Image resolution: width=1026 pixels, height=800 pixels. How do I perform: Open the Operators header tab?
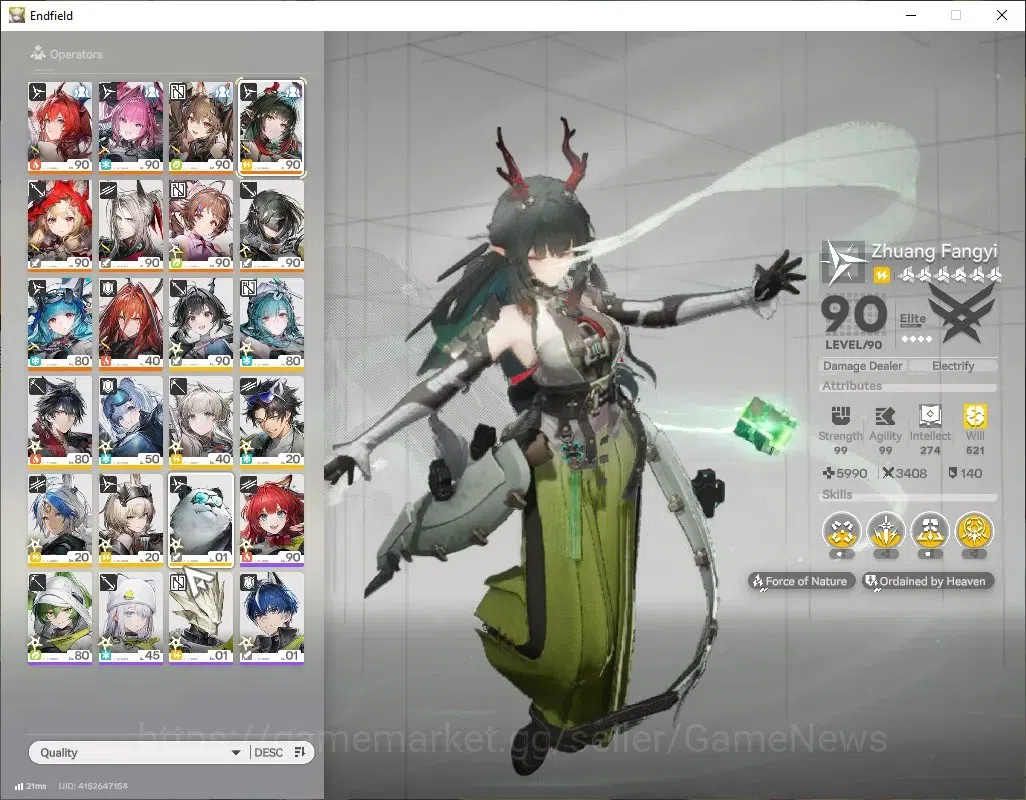[x=66, y=54]
